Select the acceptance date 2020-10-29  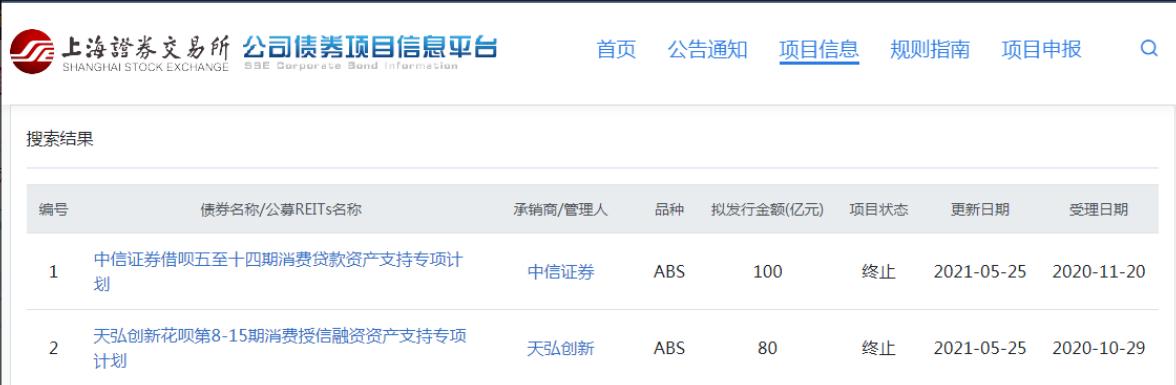click(x=1099, y=348)
